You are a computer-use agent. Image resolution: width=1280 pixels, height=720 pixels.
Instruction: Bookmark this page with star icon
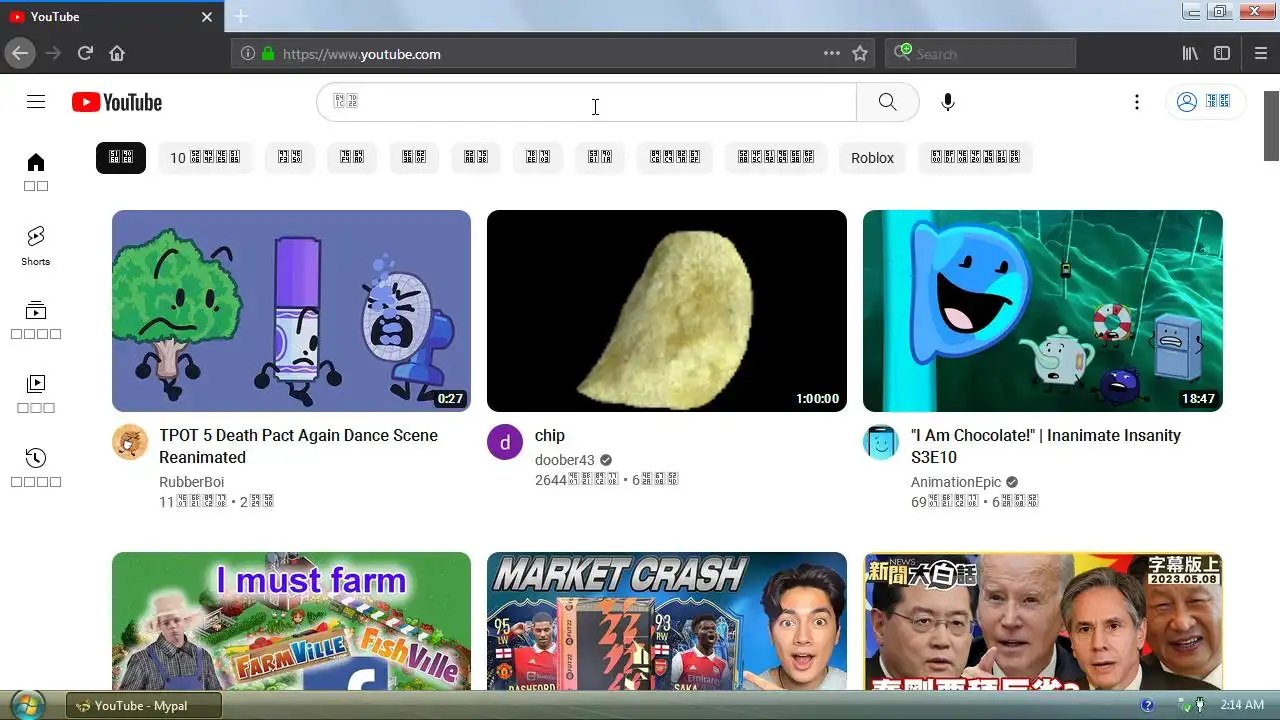(860, 54)
